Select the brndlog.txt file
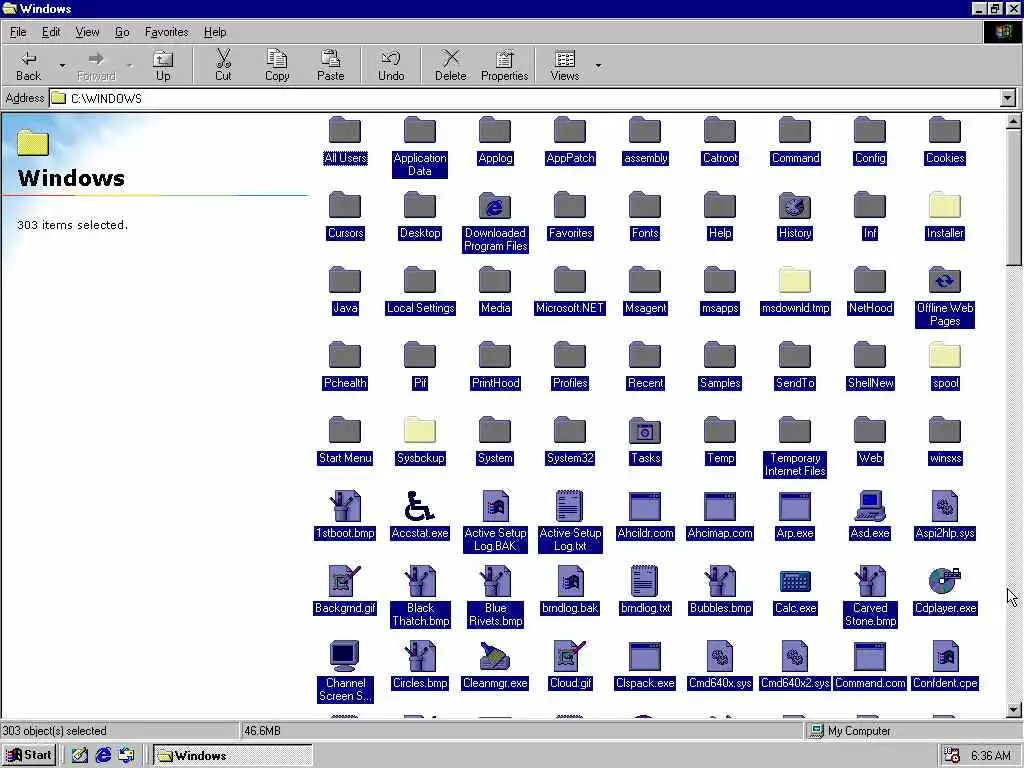This screenshot has width=1024, height=768. coord(645,590)
